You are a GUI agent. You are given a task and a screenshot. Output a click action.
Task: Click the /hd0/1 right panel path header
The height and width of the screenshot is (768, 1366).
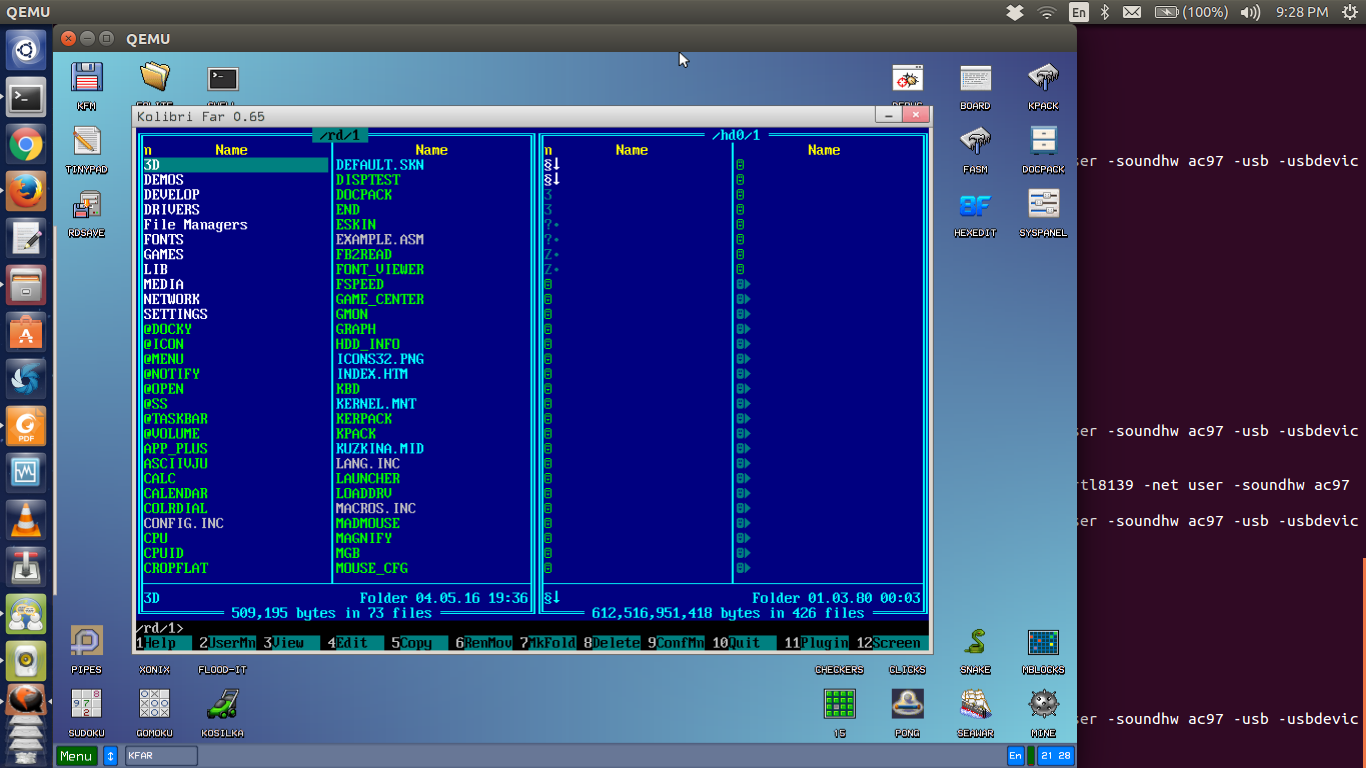coord(736,135)
